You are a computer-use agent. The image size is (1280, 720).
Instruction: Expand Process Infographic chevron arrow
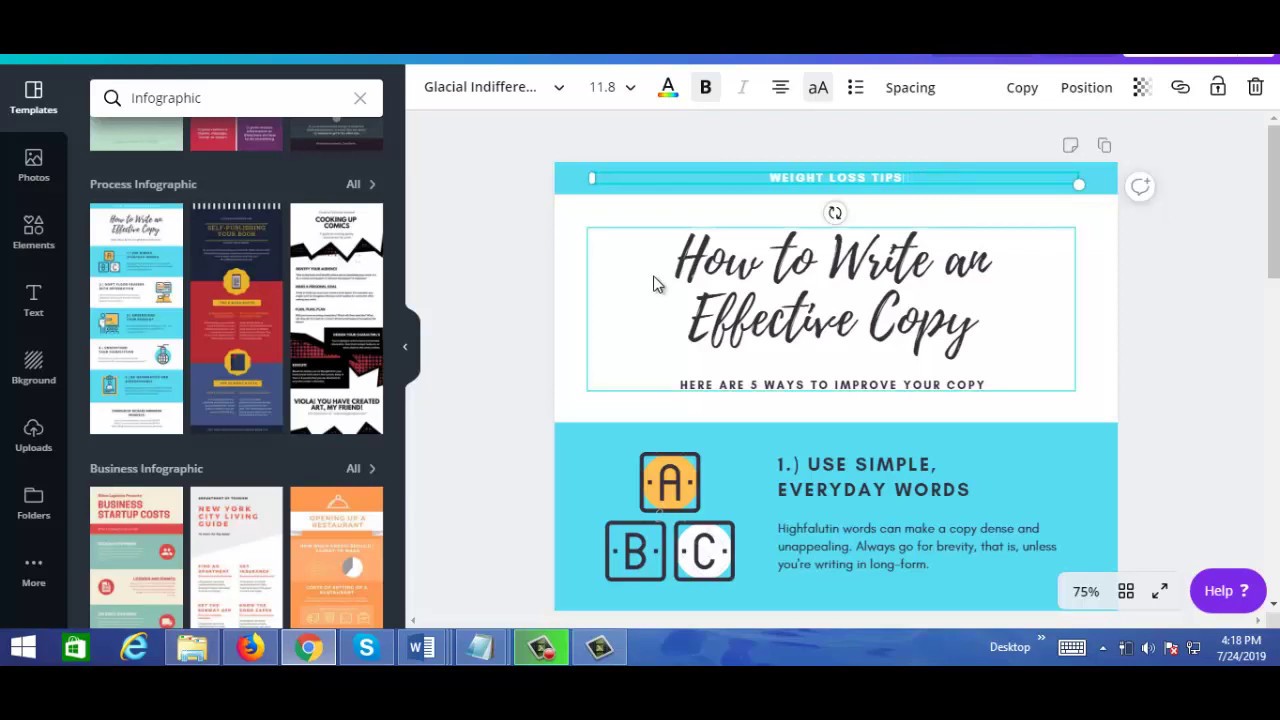(372, 184)
